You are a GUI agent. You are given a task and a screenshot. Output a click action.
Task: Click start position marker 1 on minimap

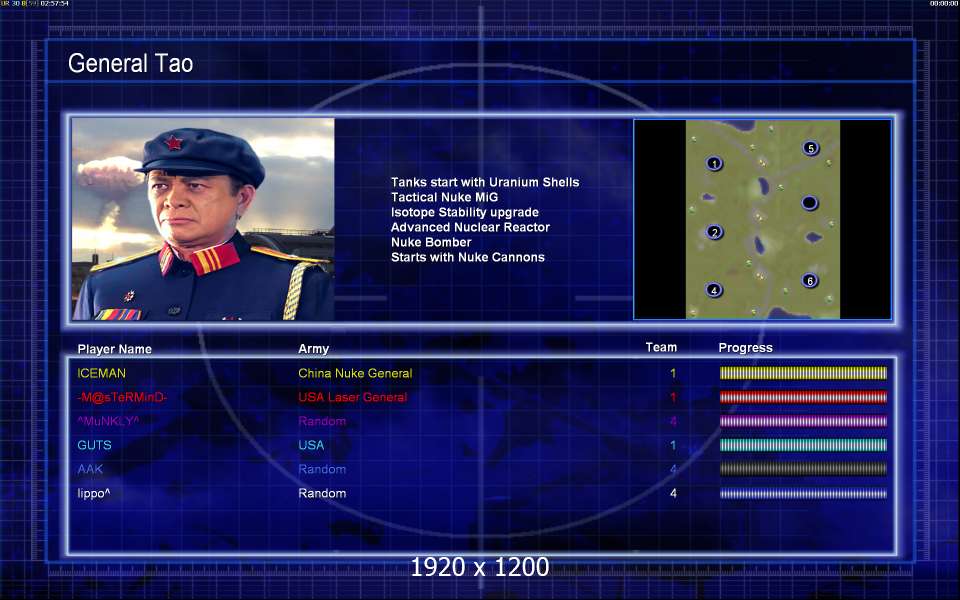pyautogui.click(x=714, y=163)
